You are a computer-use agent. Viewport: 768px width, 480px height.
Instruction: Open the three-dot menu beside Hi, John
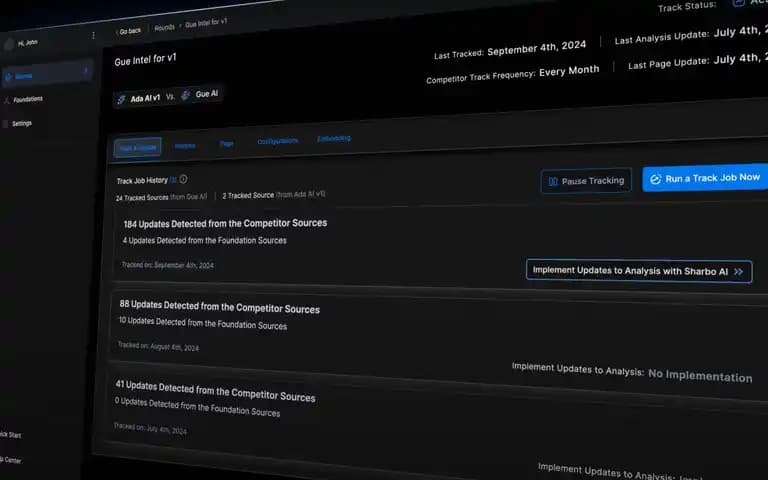[x=94, y=35]
